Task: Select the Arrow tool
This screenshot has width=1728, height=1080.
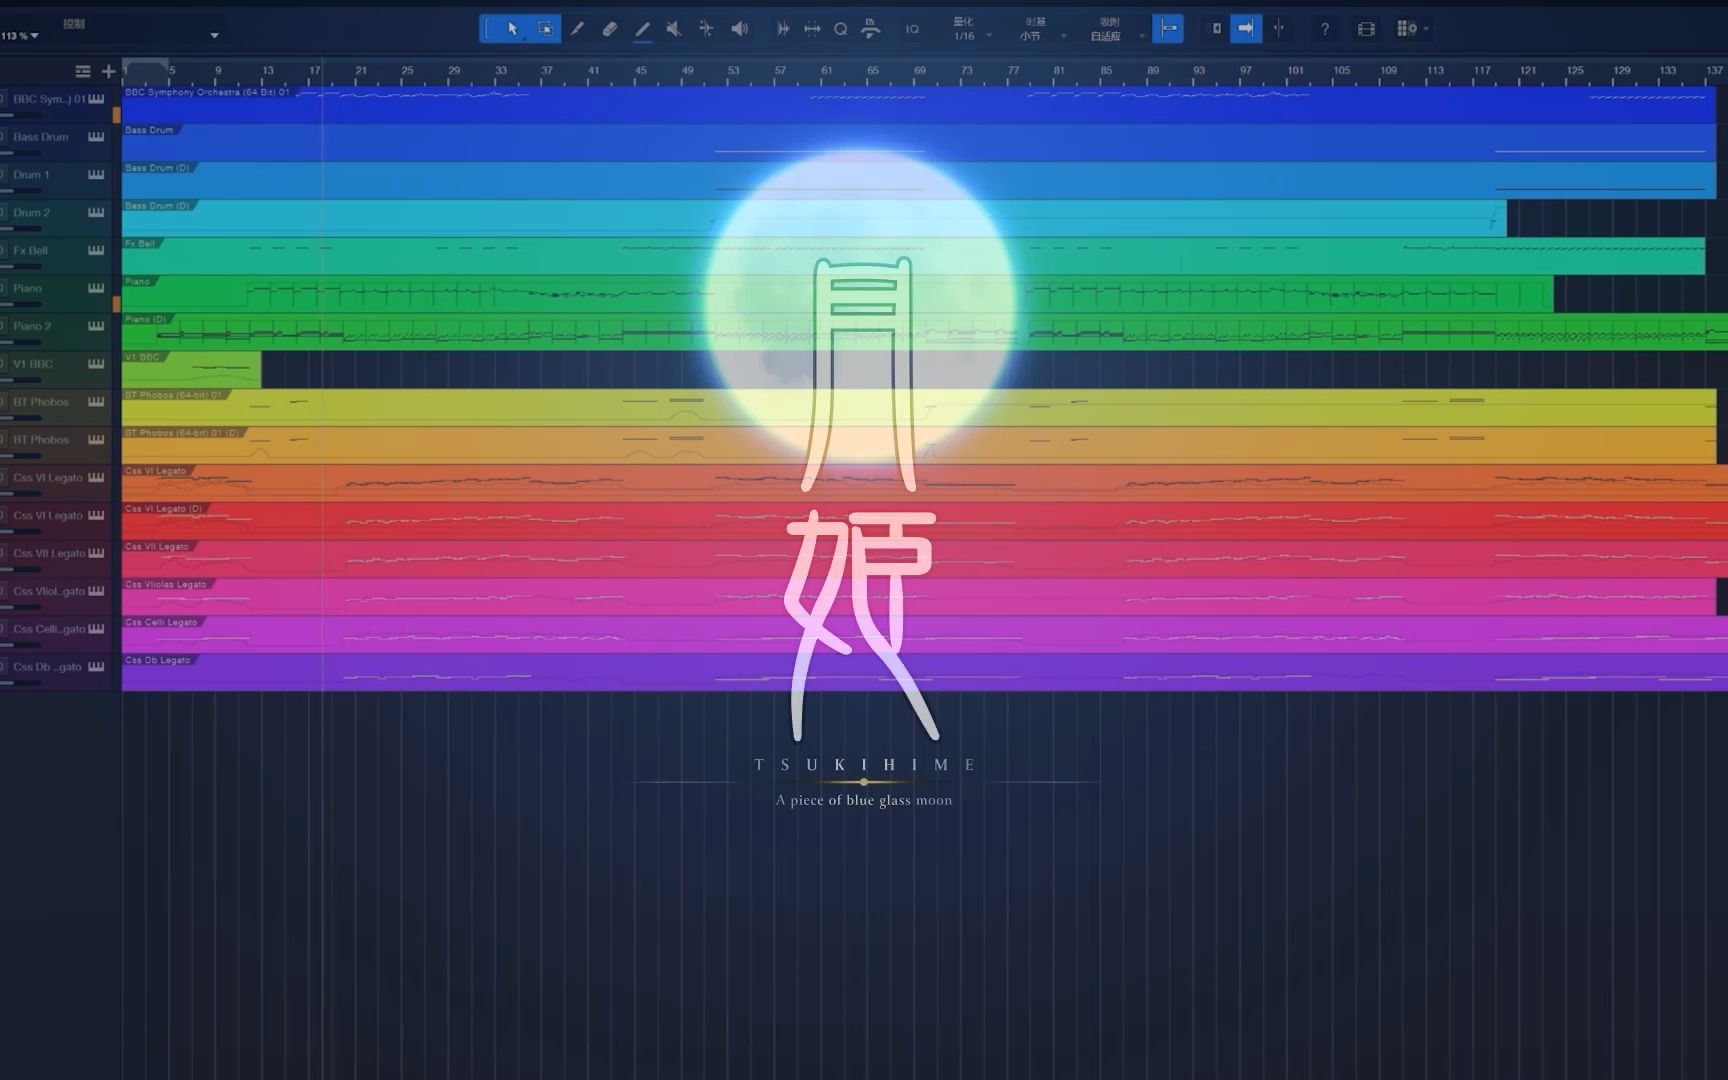Action: [512, 29]
